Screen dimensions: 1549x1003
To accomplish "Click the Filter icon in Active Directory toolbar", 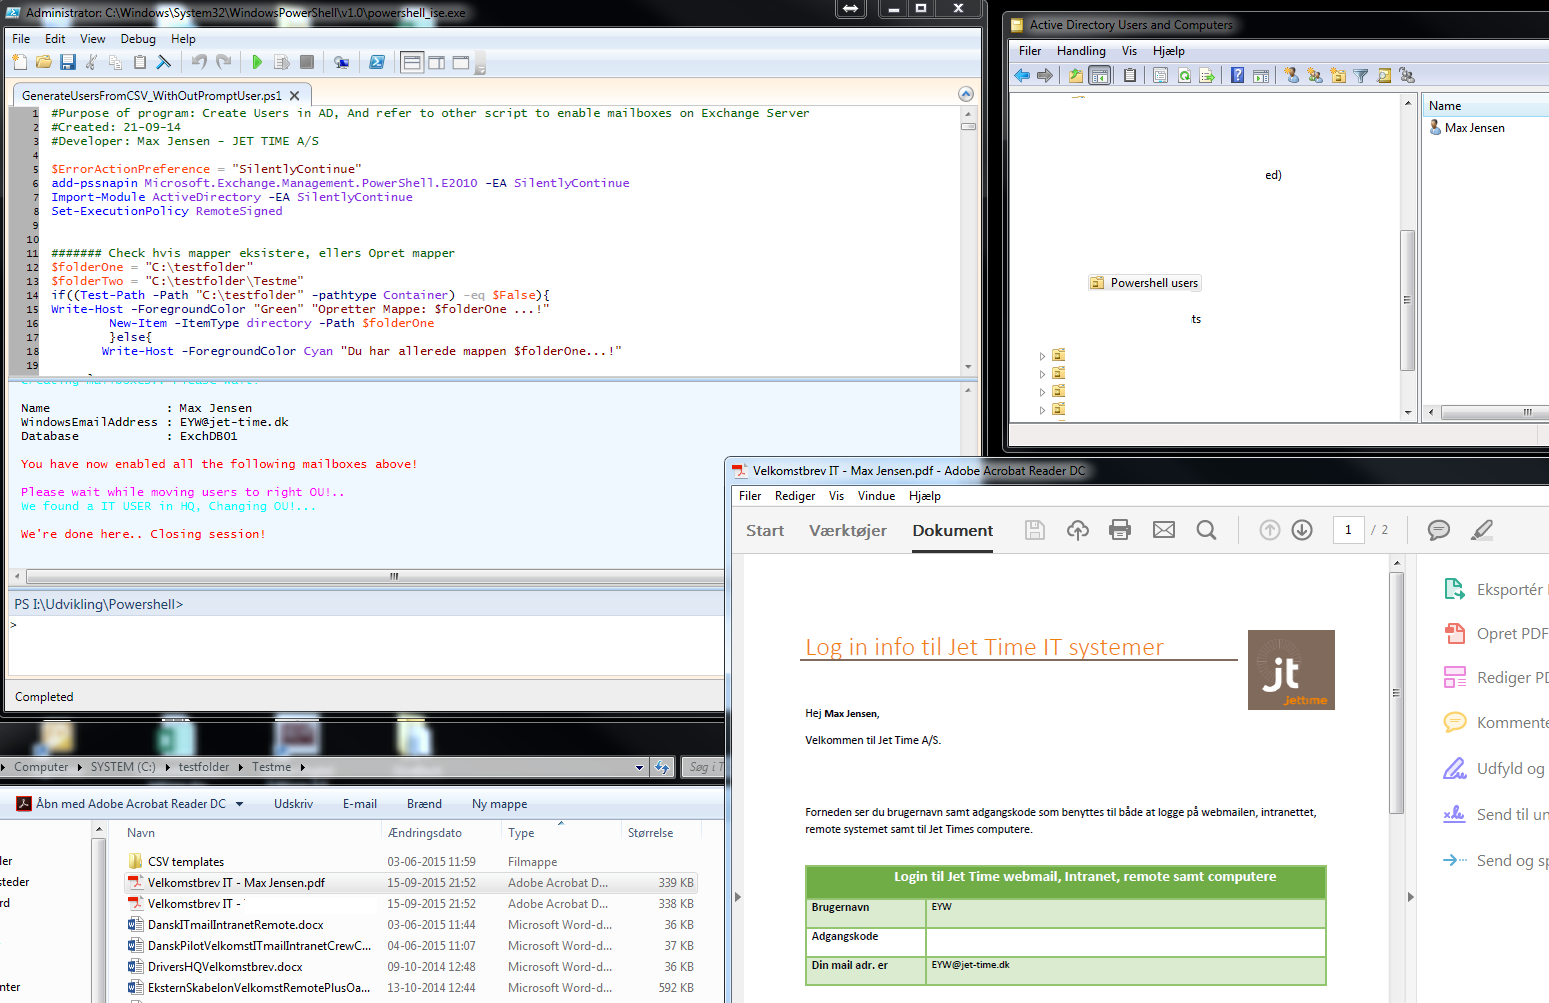I will coord(1361,76).
